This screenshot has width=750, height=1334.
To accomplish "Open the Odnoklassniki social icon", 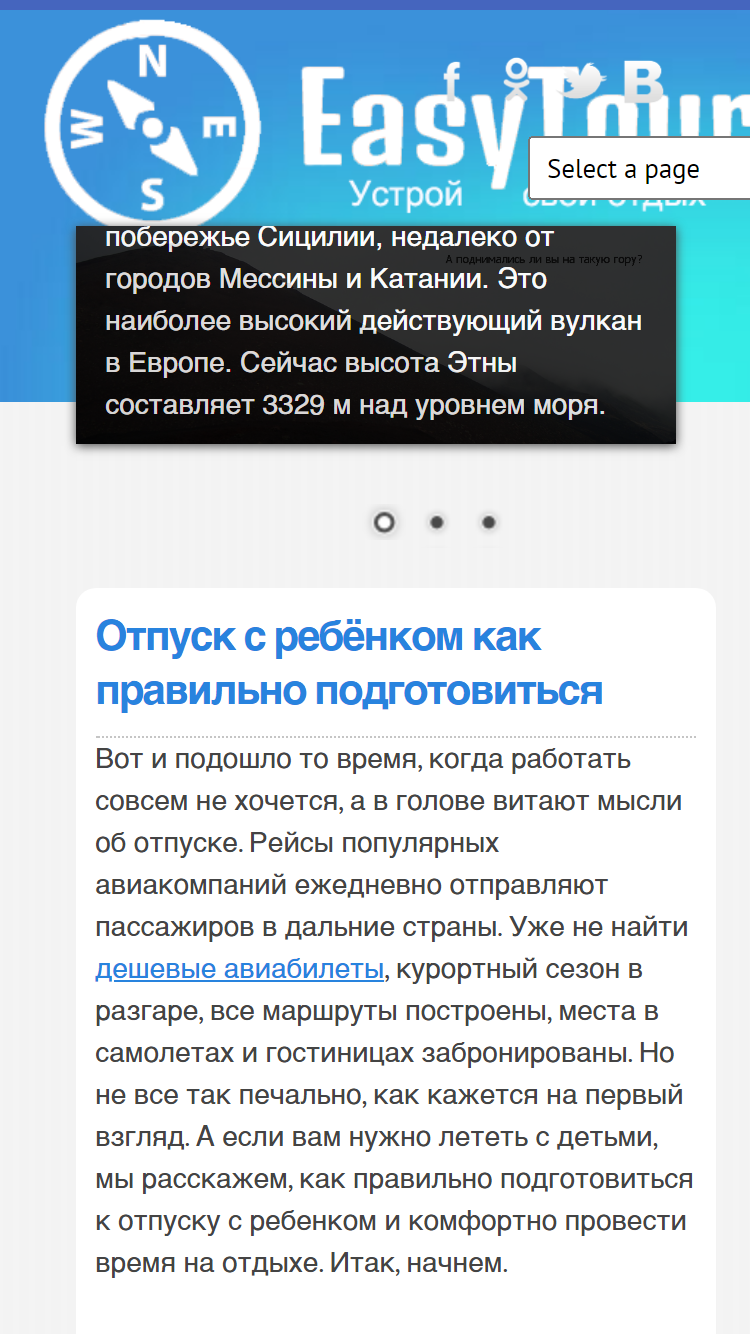I will coord(516,79).
